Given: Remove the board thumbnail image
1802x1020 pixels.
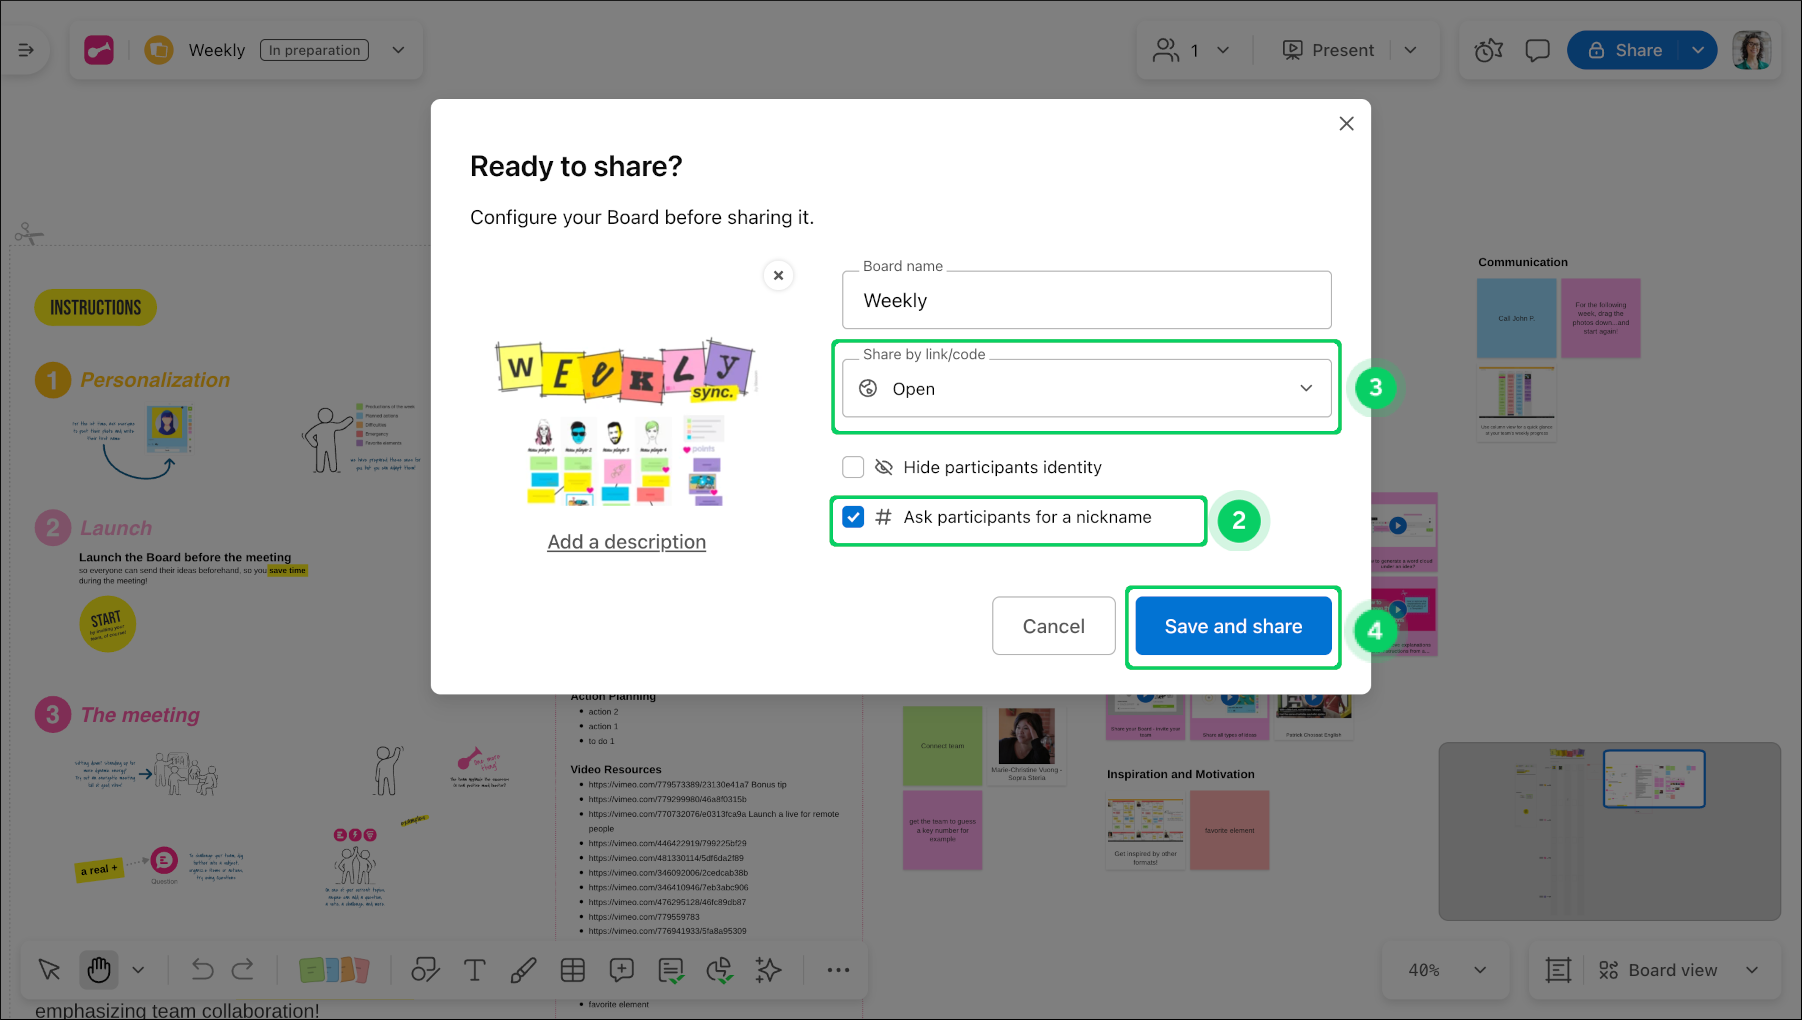Looking at the screenshot, I should point(778,275).
